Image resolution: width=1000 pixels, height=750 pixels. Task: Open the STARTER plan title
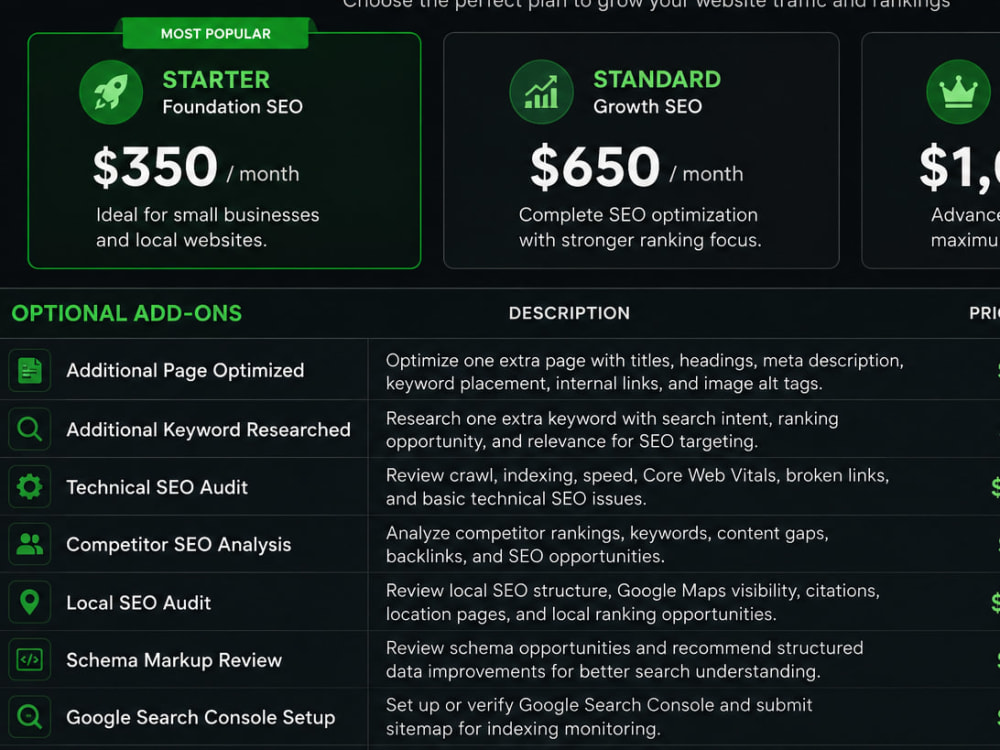click(x=216, y=80)
